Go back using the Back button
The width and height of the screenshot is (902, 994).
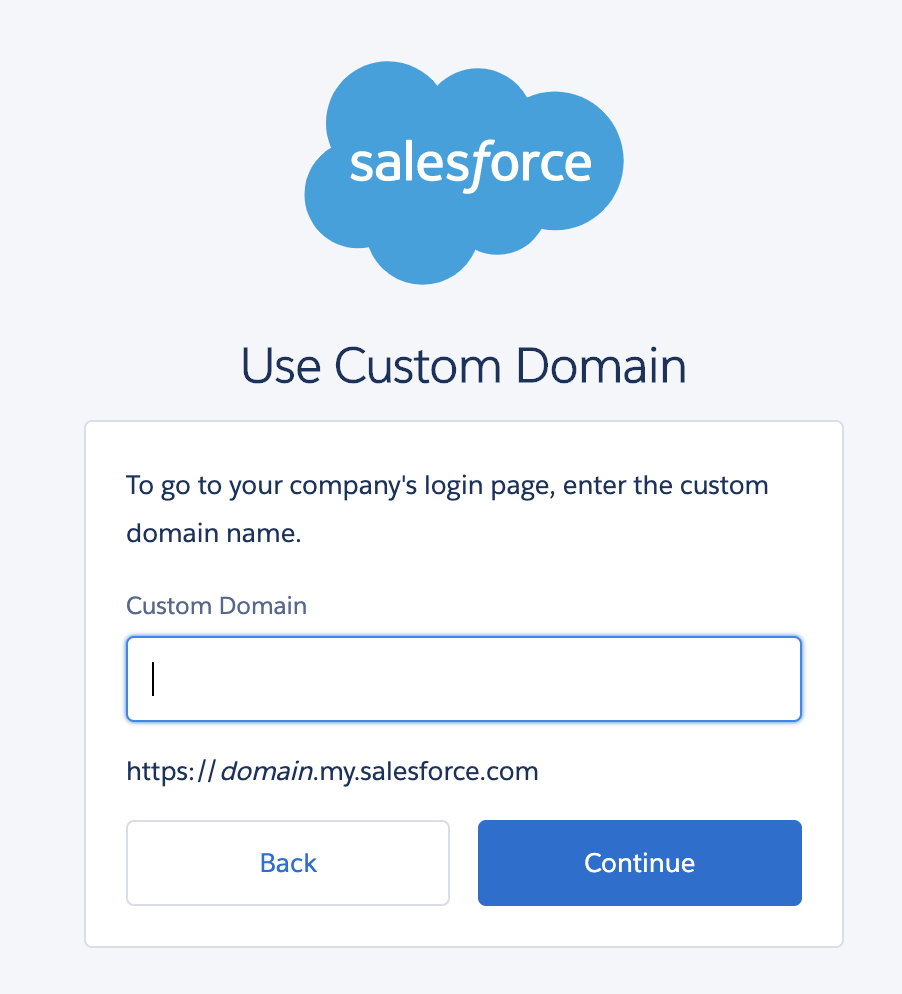pos(288,863)
